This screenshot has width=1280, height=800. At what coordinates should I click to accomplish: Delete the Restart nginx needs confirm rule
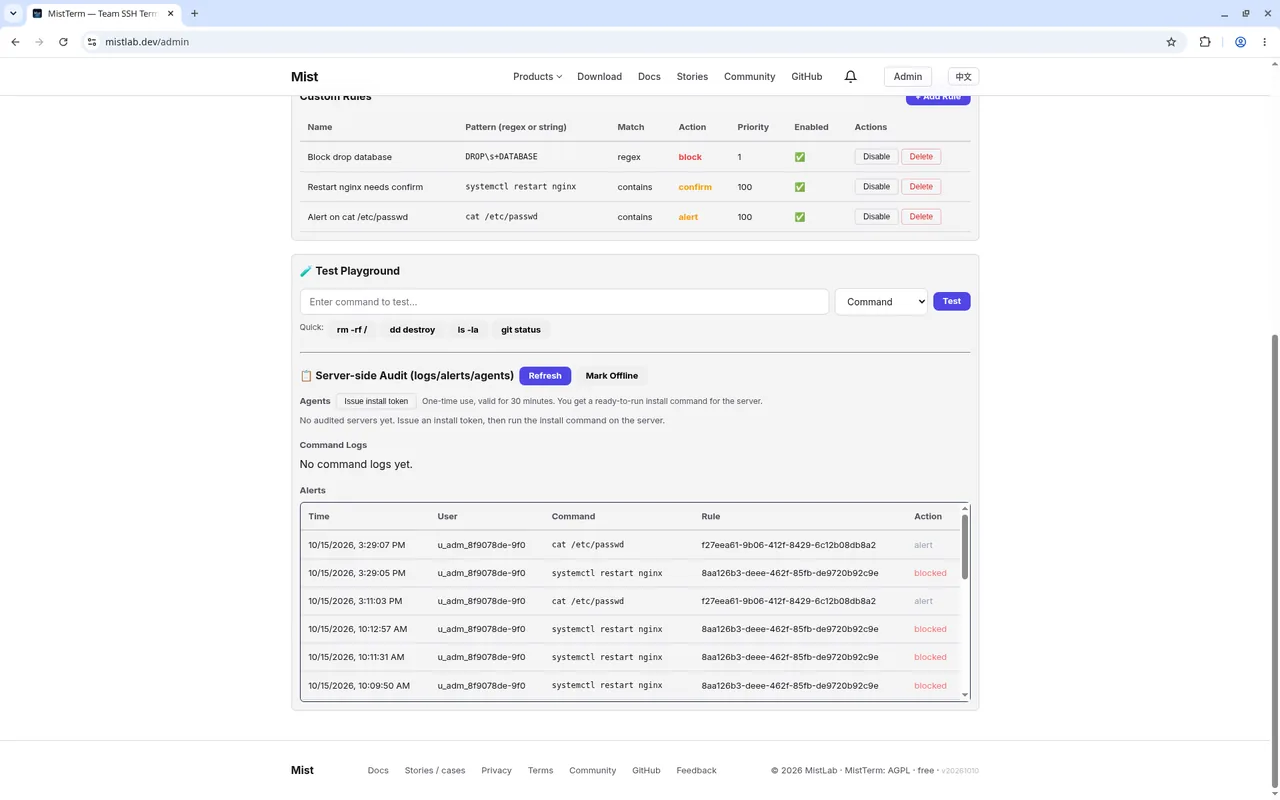coord(921,187)
